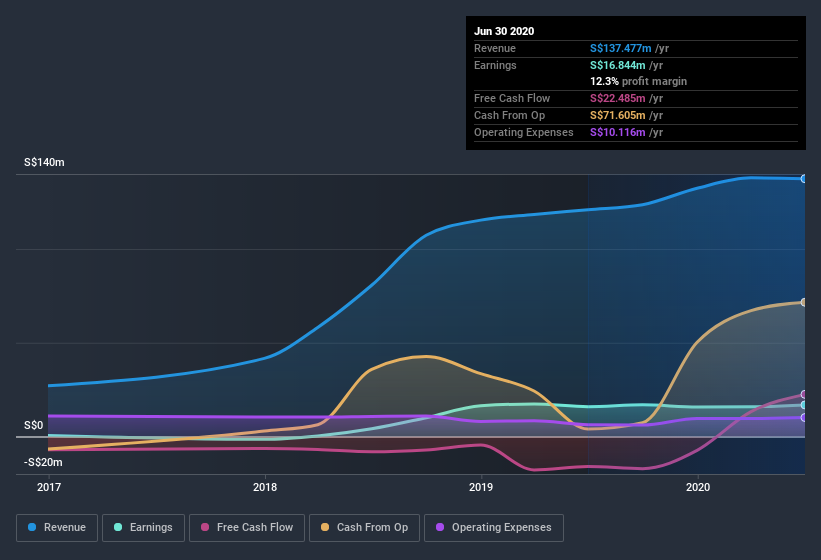Screen dimensions: 821x560
Task: Click the purple Operating Expenses endpoint marker
Action: [x=804, y=418]
